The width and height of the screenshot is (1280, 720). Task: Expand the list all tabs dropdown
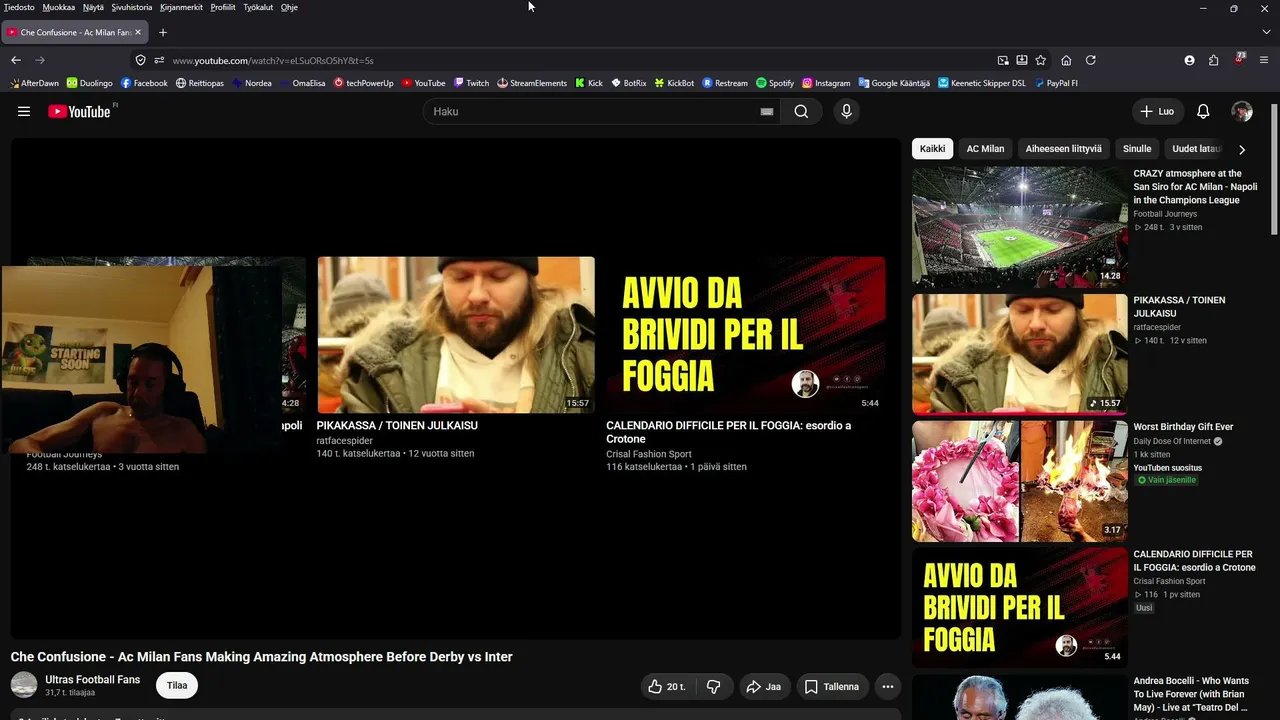1266,32
